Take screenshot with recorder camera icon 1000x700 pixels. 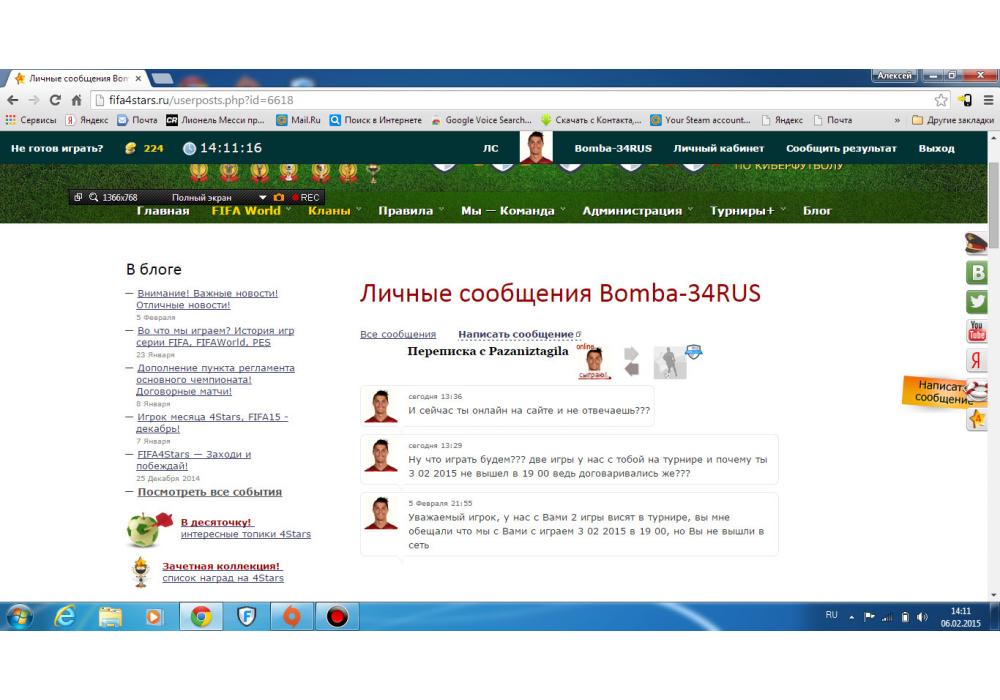[279, 198]
